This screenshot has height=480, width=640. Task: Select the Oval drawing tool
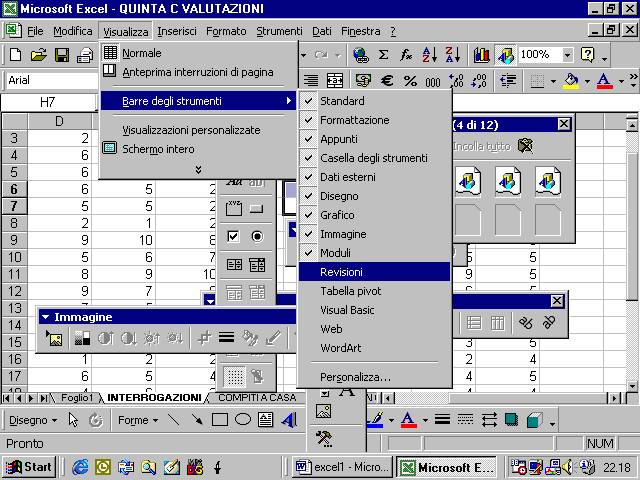pos(243,420)
